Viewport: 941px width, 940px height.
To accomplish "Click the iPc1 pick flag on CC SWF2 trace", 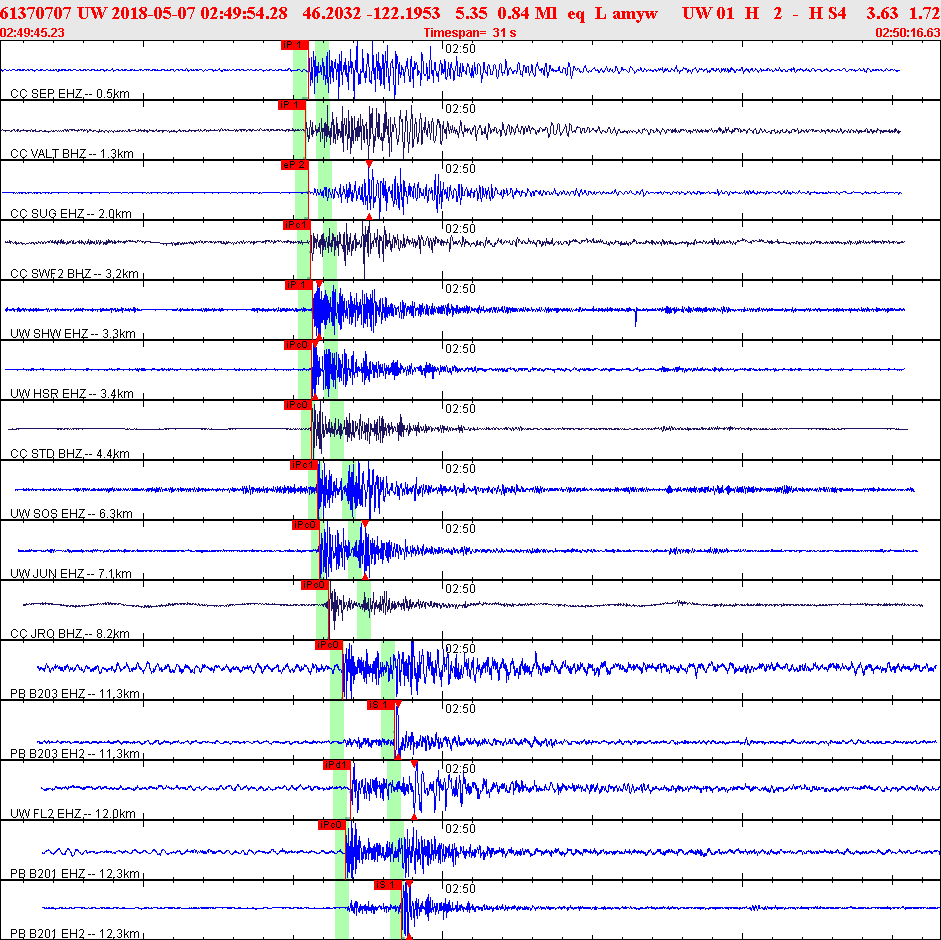I will [296, 225].
